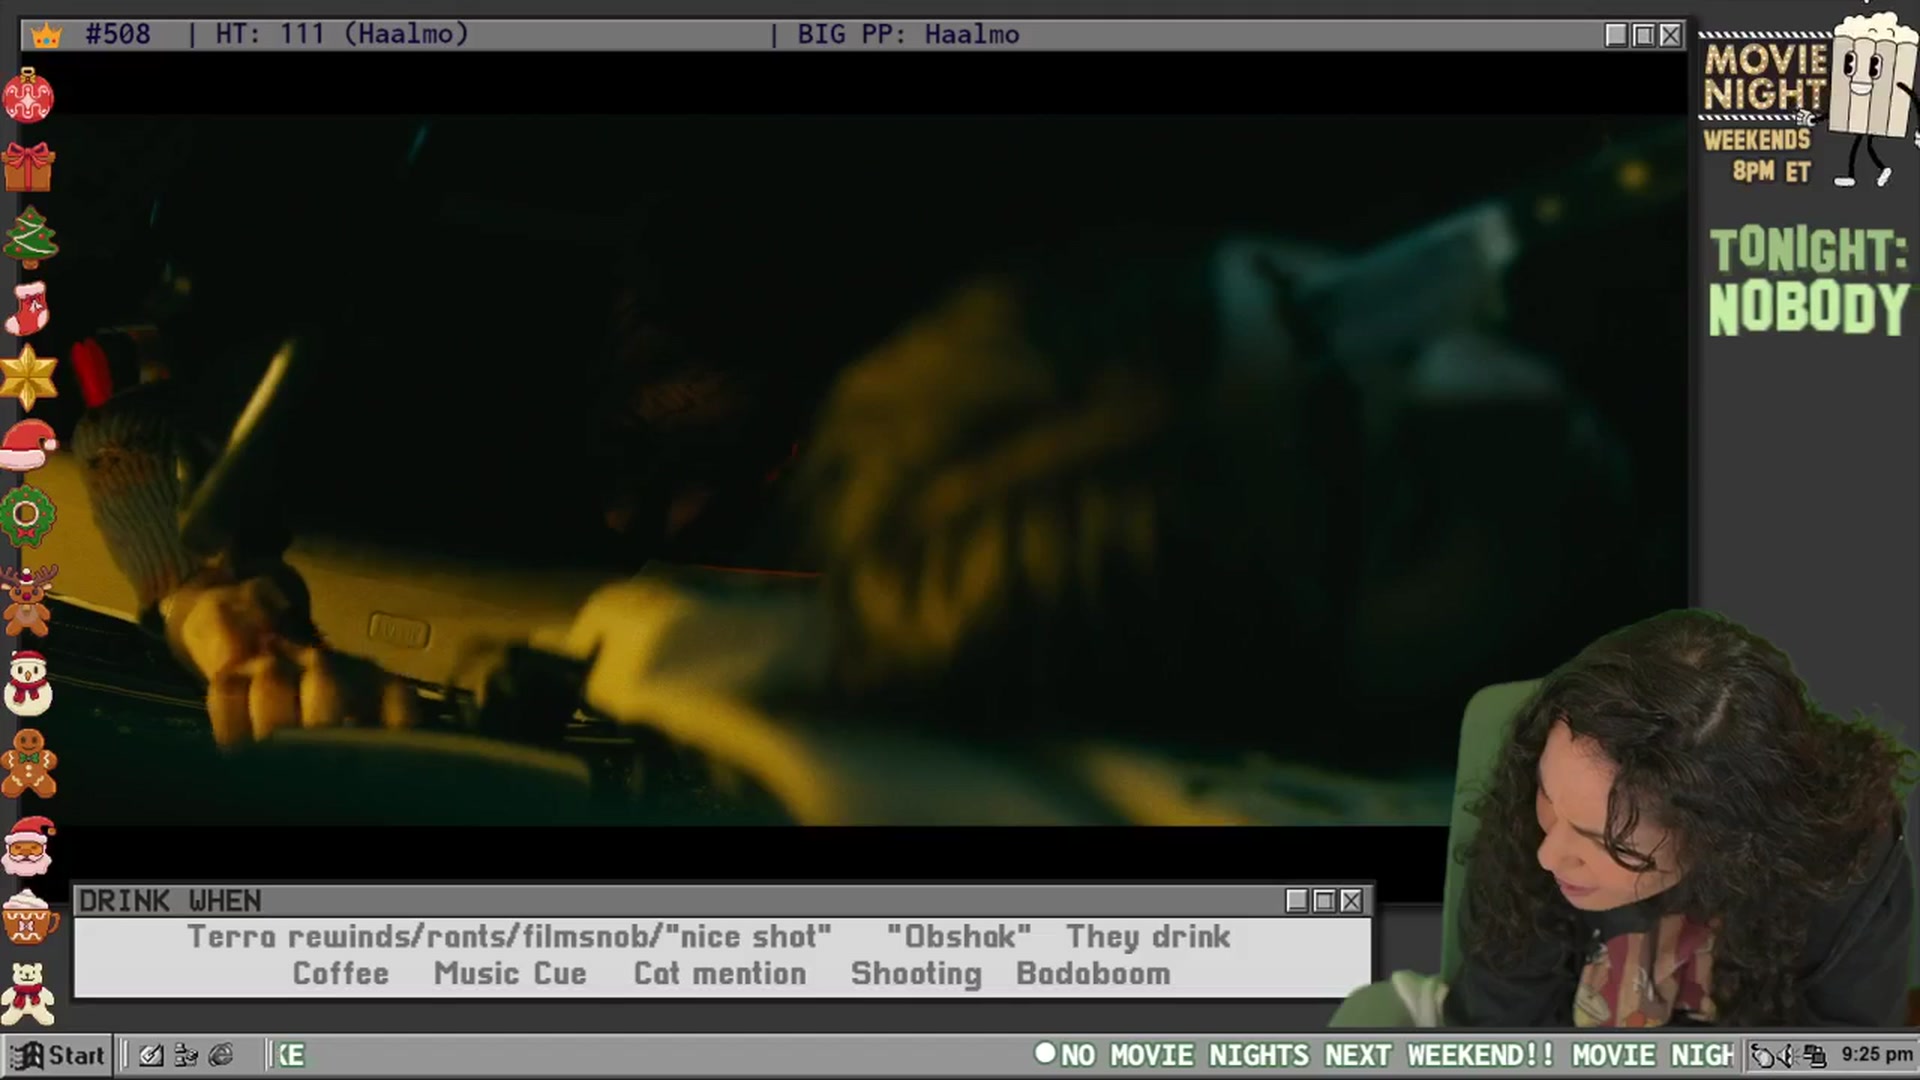This screenshot has height=1080, width=1920.
Task: Open the volume speaker tray icon
Action: coord(1788,1055)
